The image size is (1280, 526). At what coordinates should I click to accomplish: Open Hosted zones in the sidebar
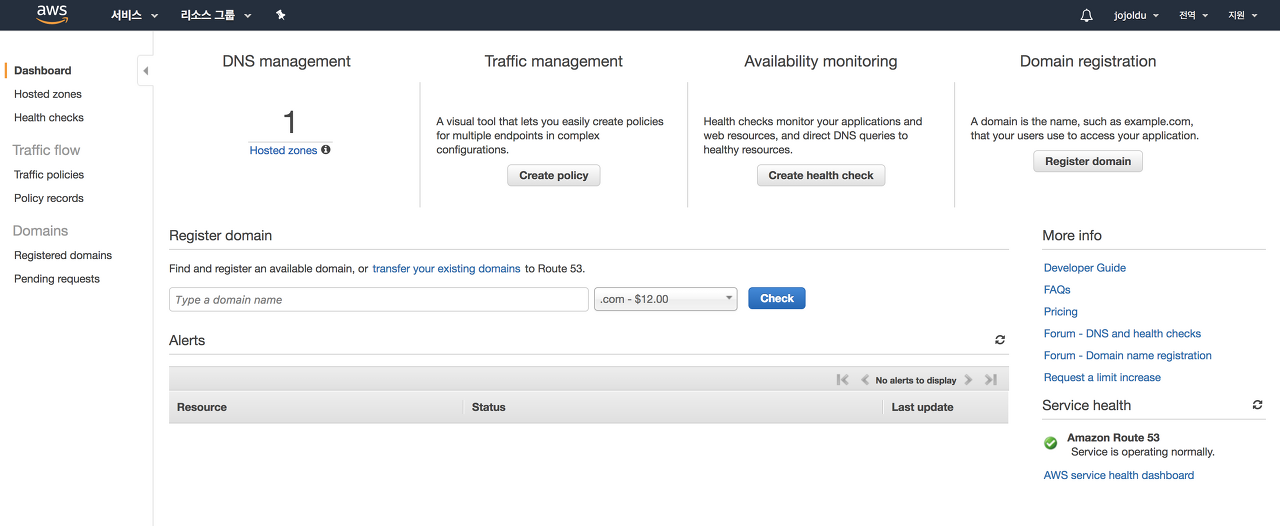[48, 94]
